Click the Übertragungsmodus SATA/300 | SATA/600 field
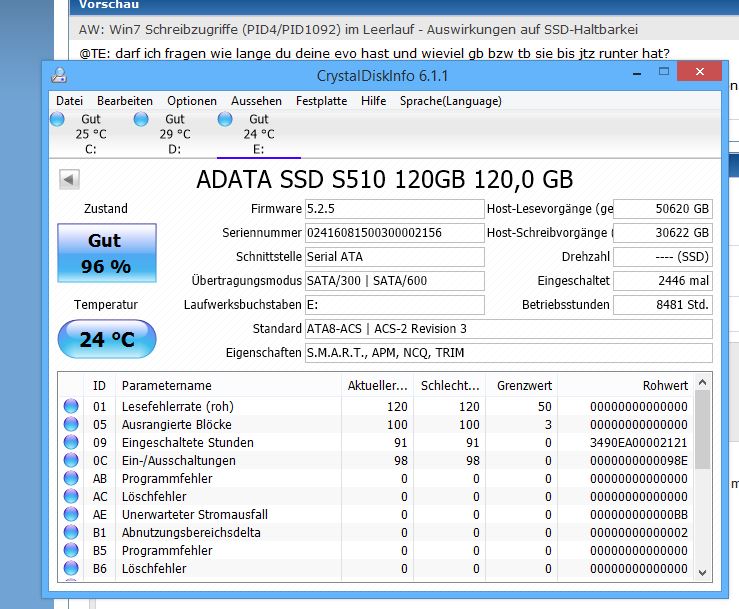The width and height of the screenshot is (739, 609). [x=394, y=281]
